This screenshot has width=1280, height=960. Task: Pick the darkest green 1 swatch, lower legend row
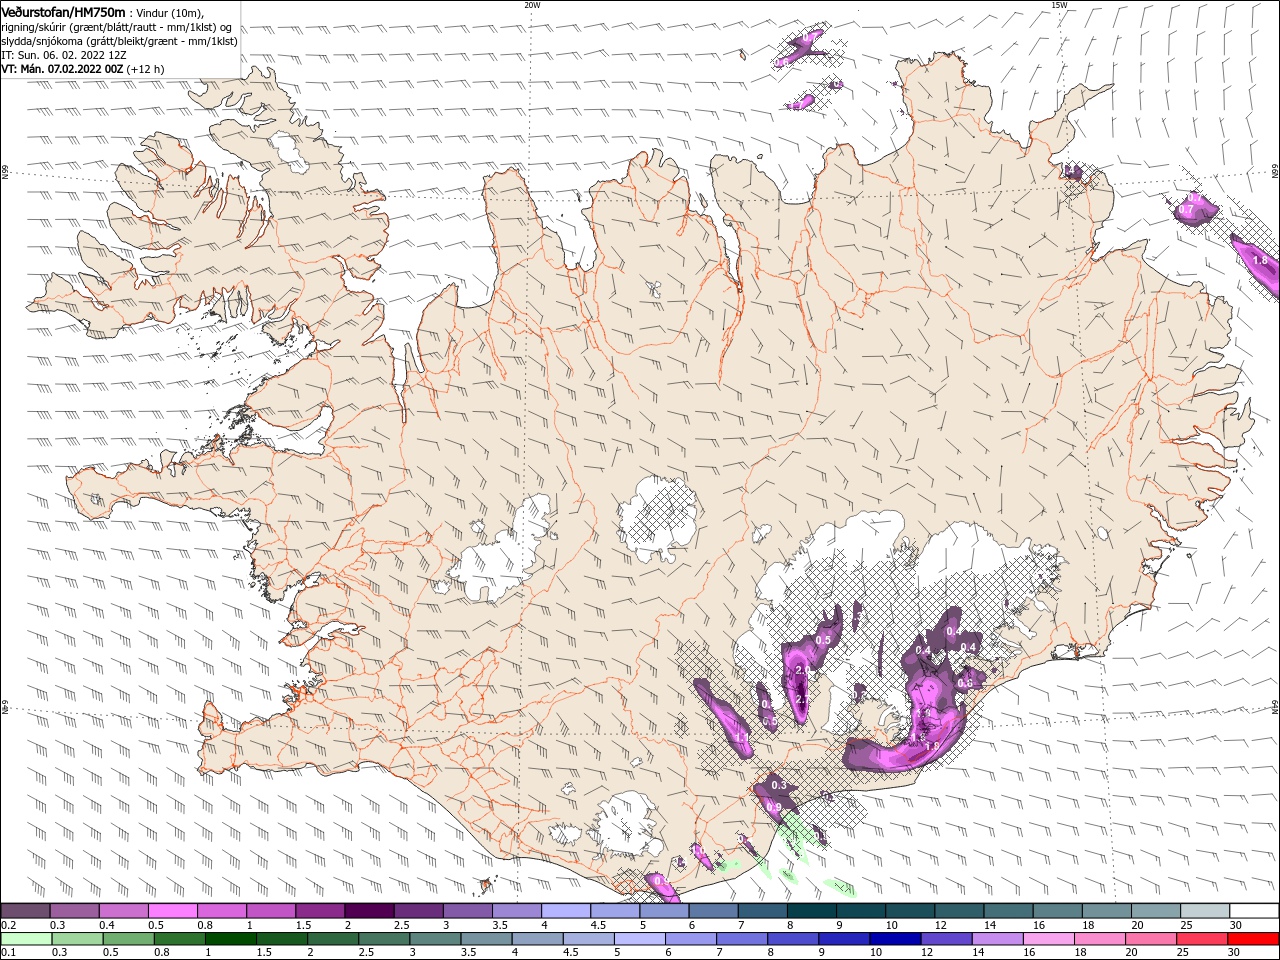tap(231, 939)
